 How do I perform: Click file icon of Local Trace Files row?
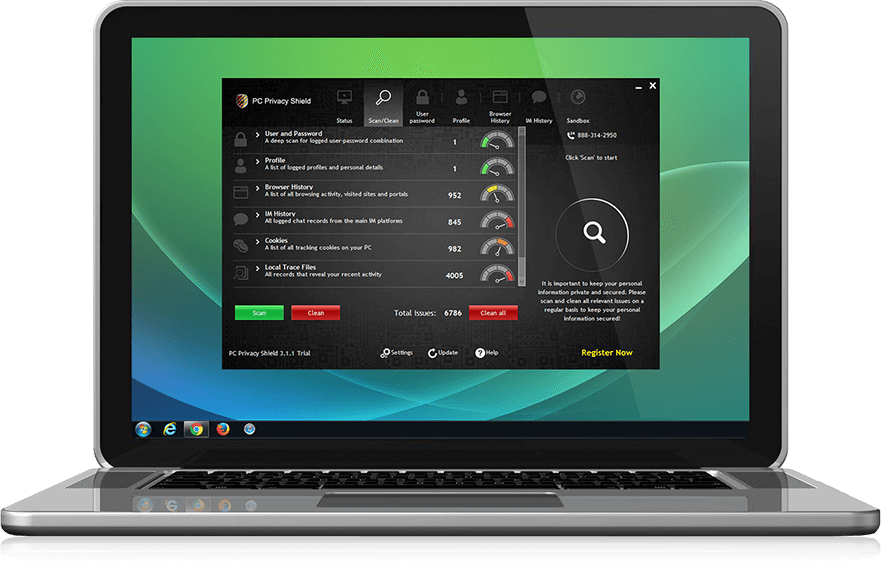pos(240,273)
